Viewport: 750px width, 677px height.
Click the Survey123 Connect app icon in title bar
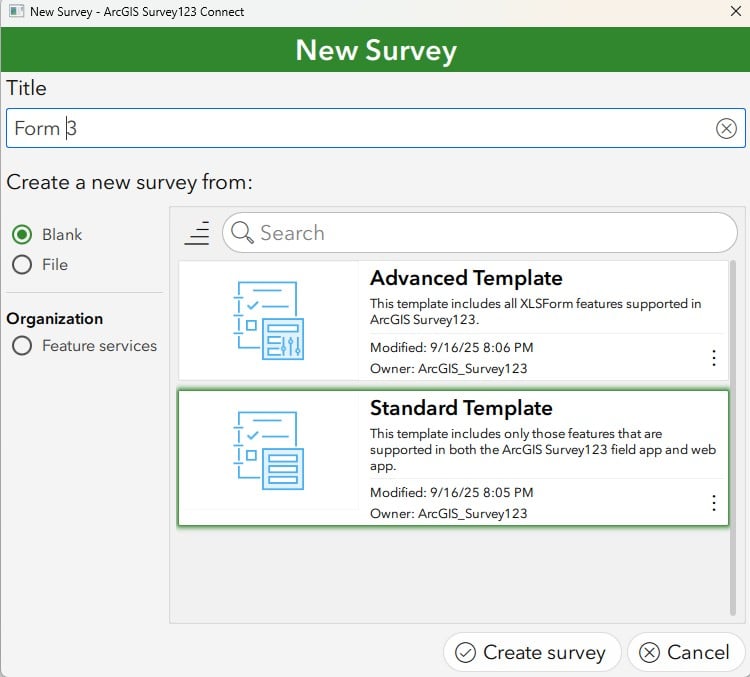point(16,11)
